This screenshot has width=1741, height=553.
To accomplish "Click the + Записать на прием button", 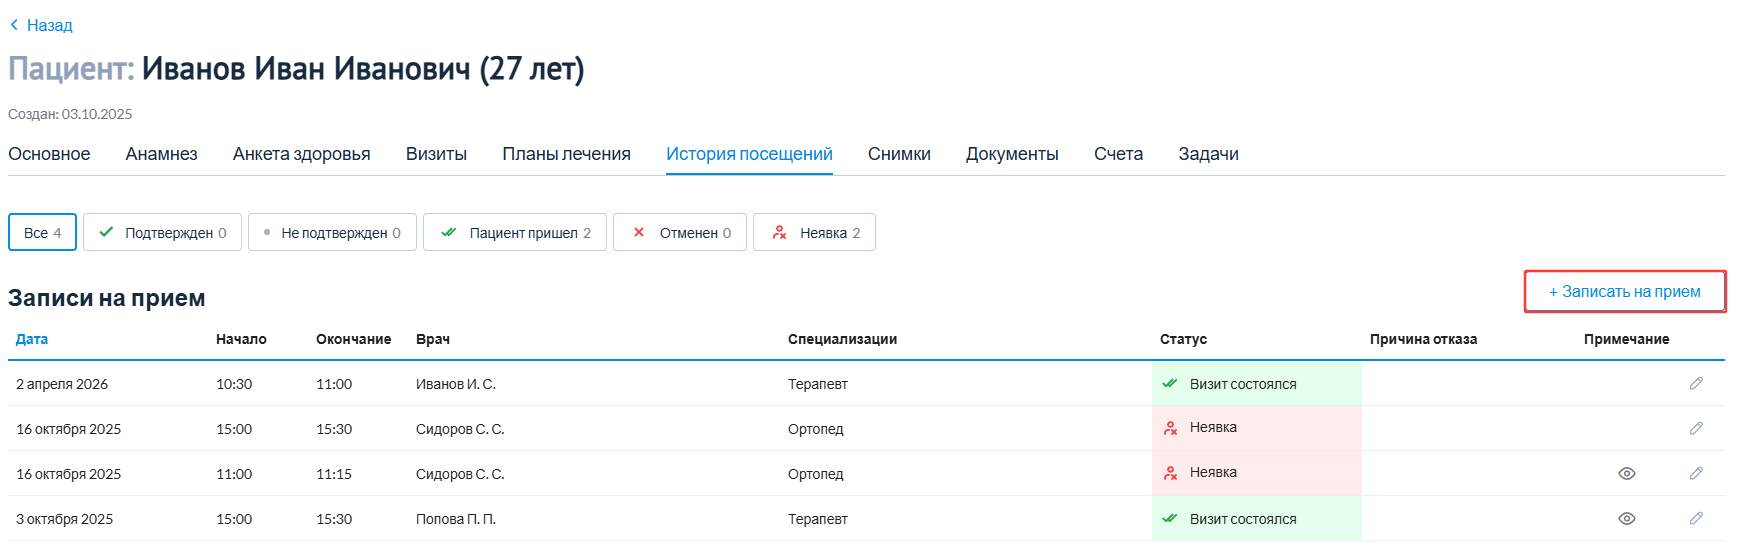I will (x=1625, y=292).
